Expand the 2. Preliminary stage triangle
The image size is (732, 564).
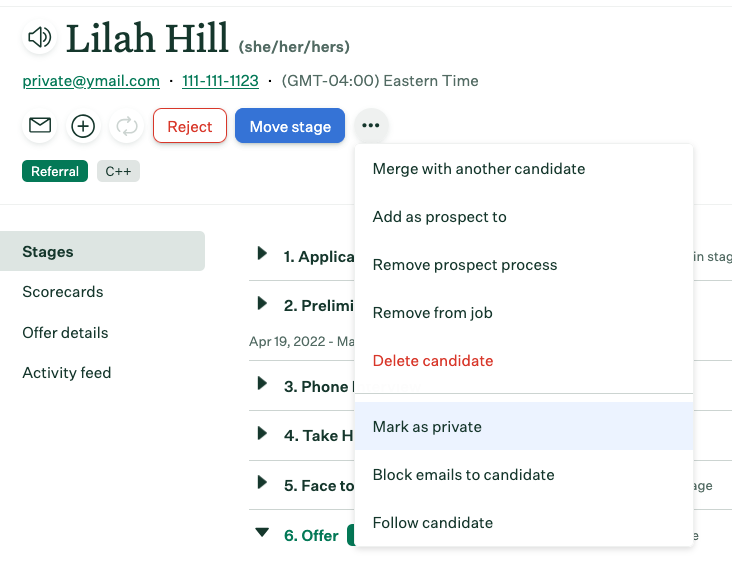262,303
